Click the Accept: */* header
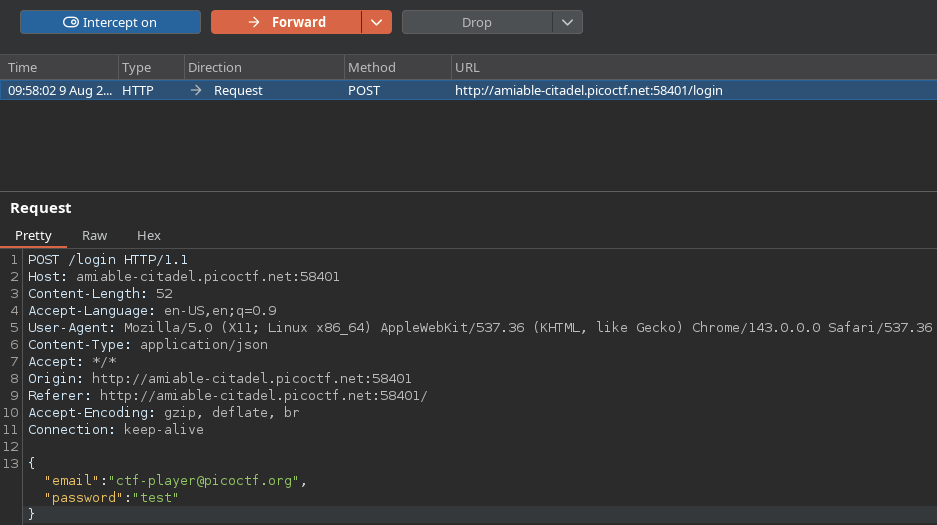 coord(72,362)
